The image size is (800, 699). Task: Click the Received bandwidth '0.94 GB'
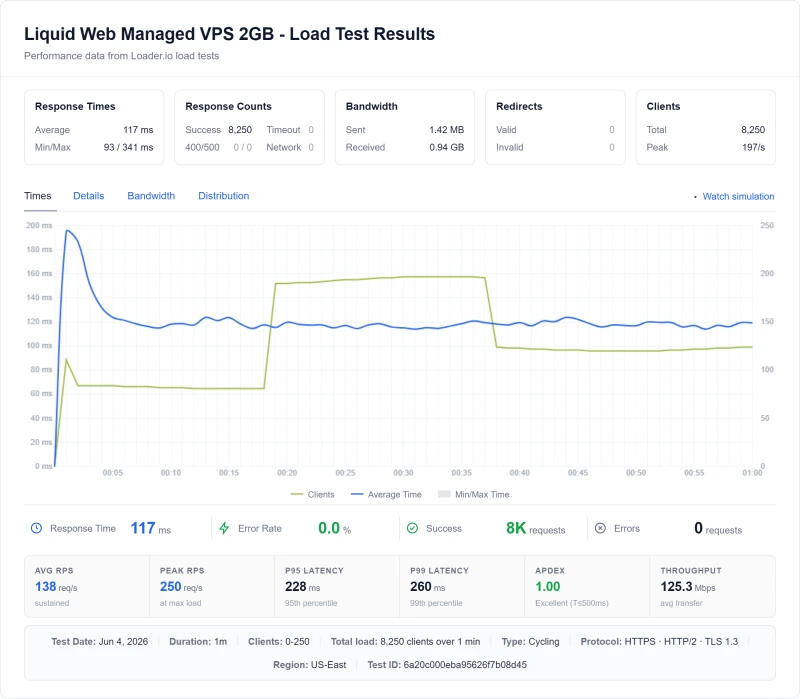tap(446, 147)
